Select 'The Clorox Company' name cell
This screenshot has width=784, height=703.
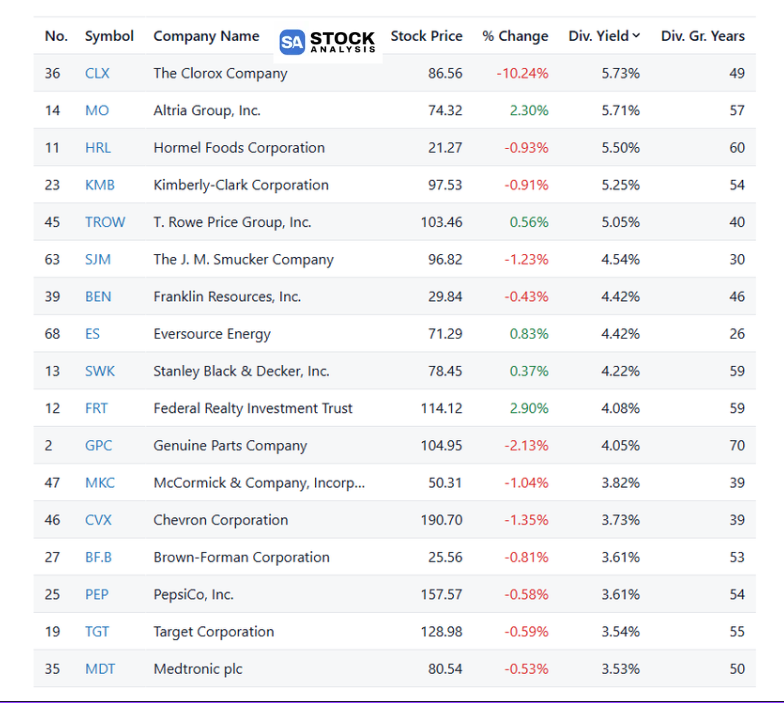[x=220, y=74]
